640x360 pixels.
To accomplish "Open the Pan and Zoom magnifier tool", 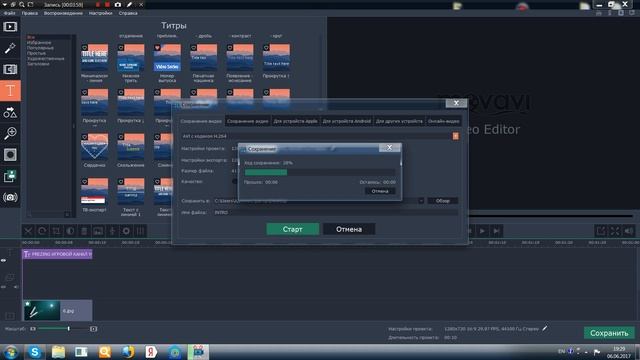I will tap(10, 133).
